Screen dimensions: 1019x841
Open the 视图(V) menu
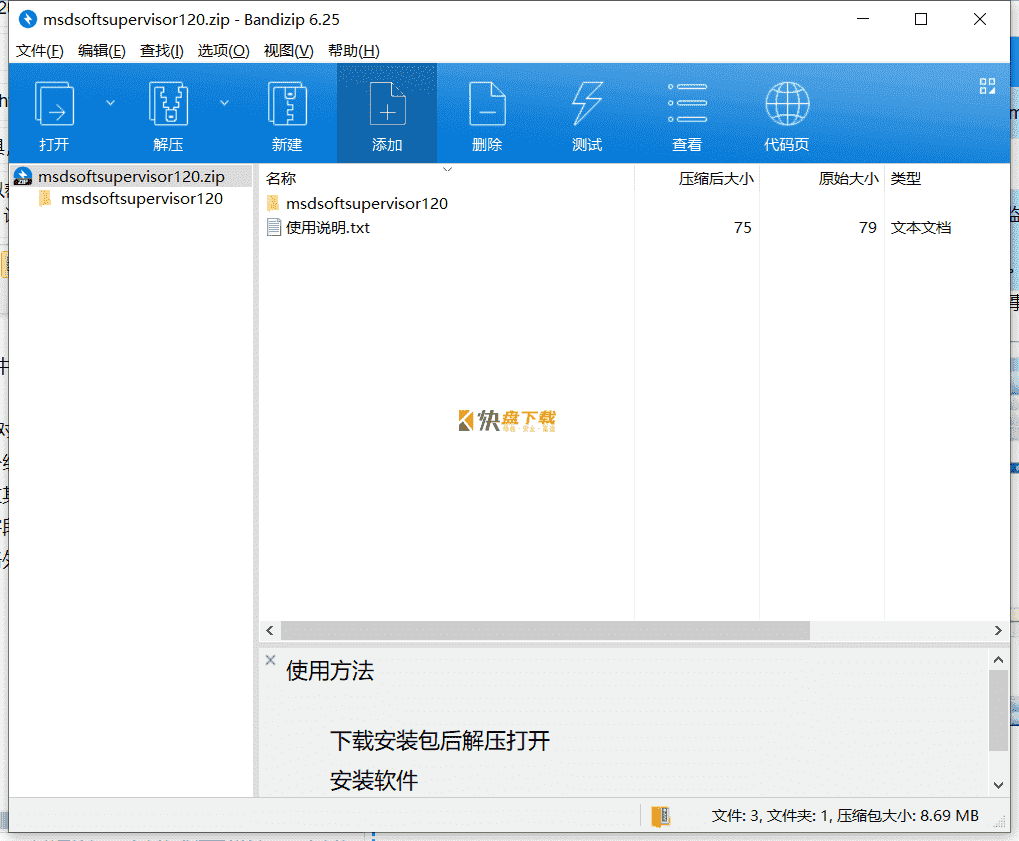289,51
